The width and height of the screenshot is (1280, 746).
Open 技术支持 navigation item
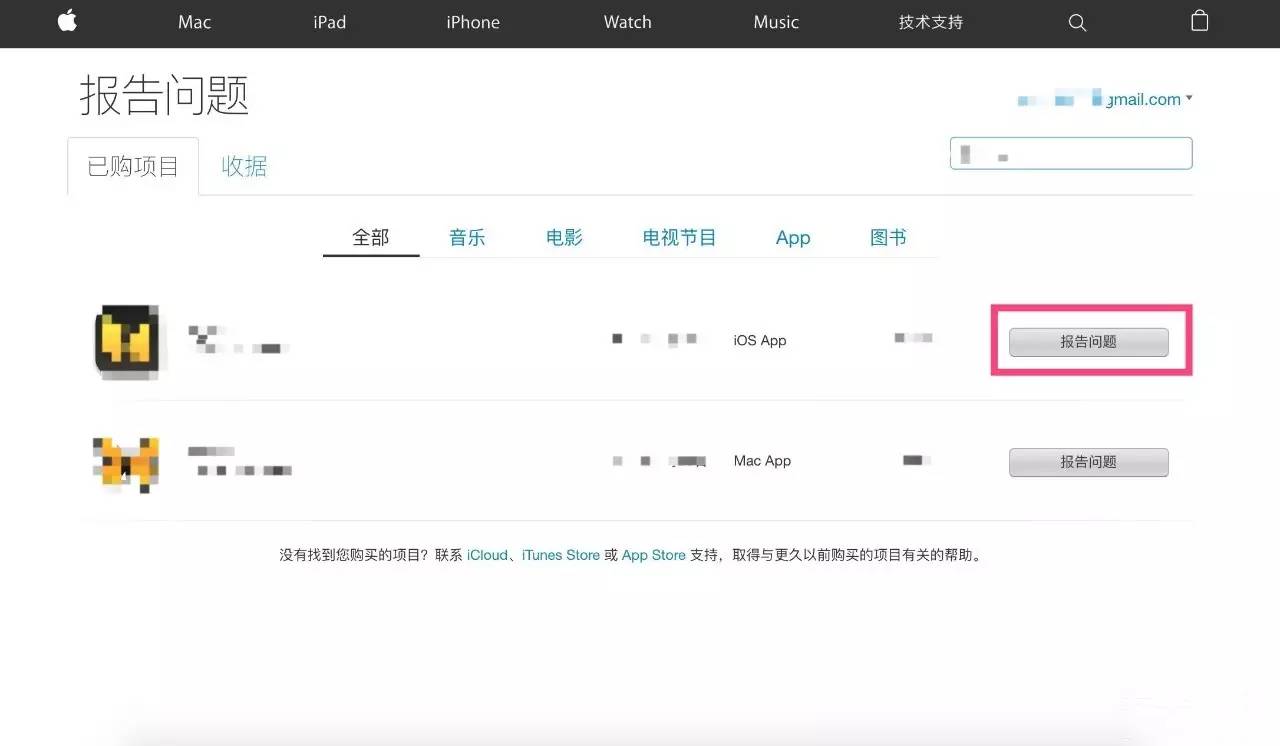click(930, 22)
